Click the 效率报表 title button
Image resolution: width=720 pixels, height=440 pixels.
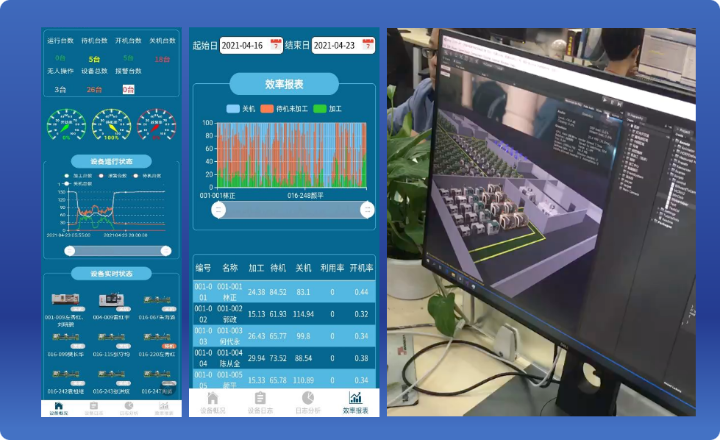coord(284,84)
